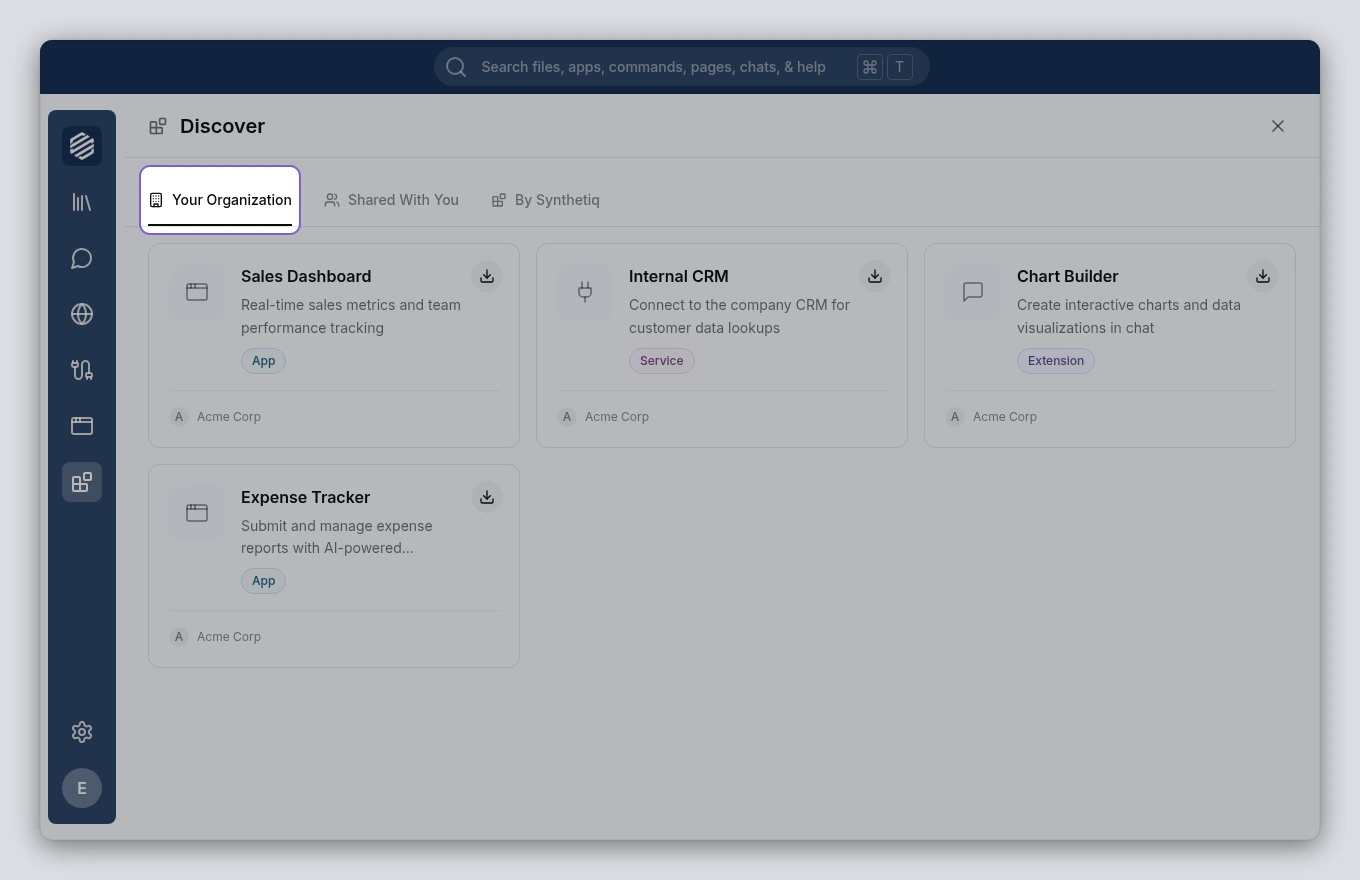Open the Internal CRM title
This screenshot has height=880, width=1360.
click(679, 276)
